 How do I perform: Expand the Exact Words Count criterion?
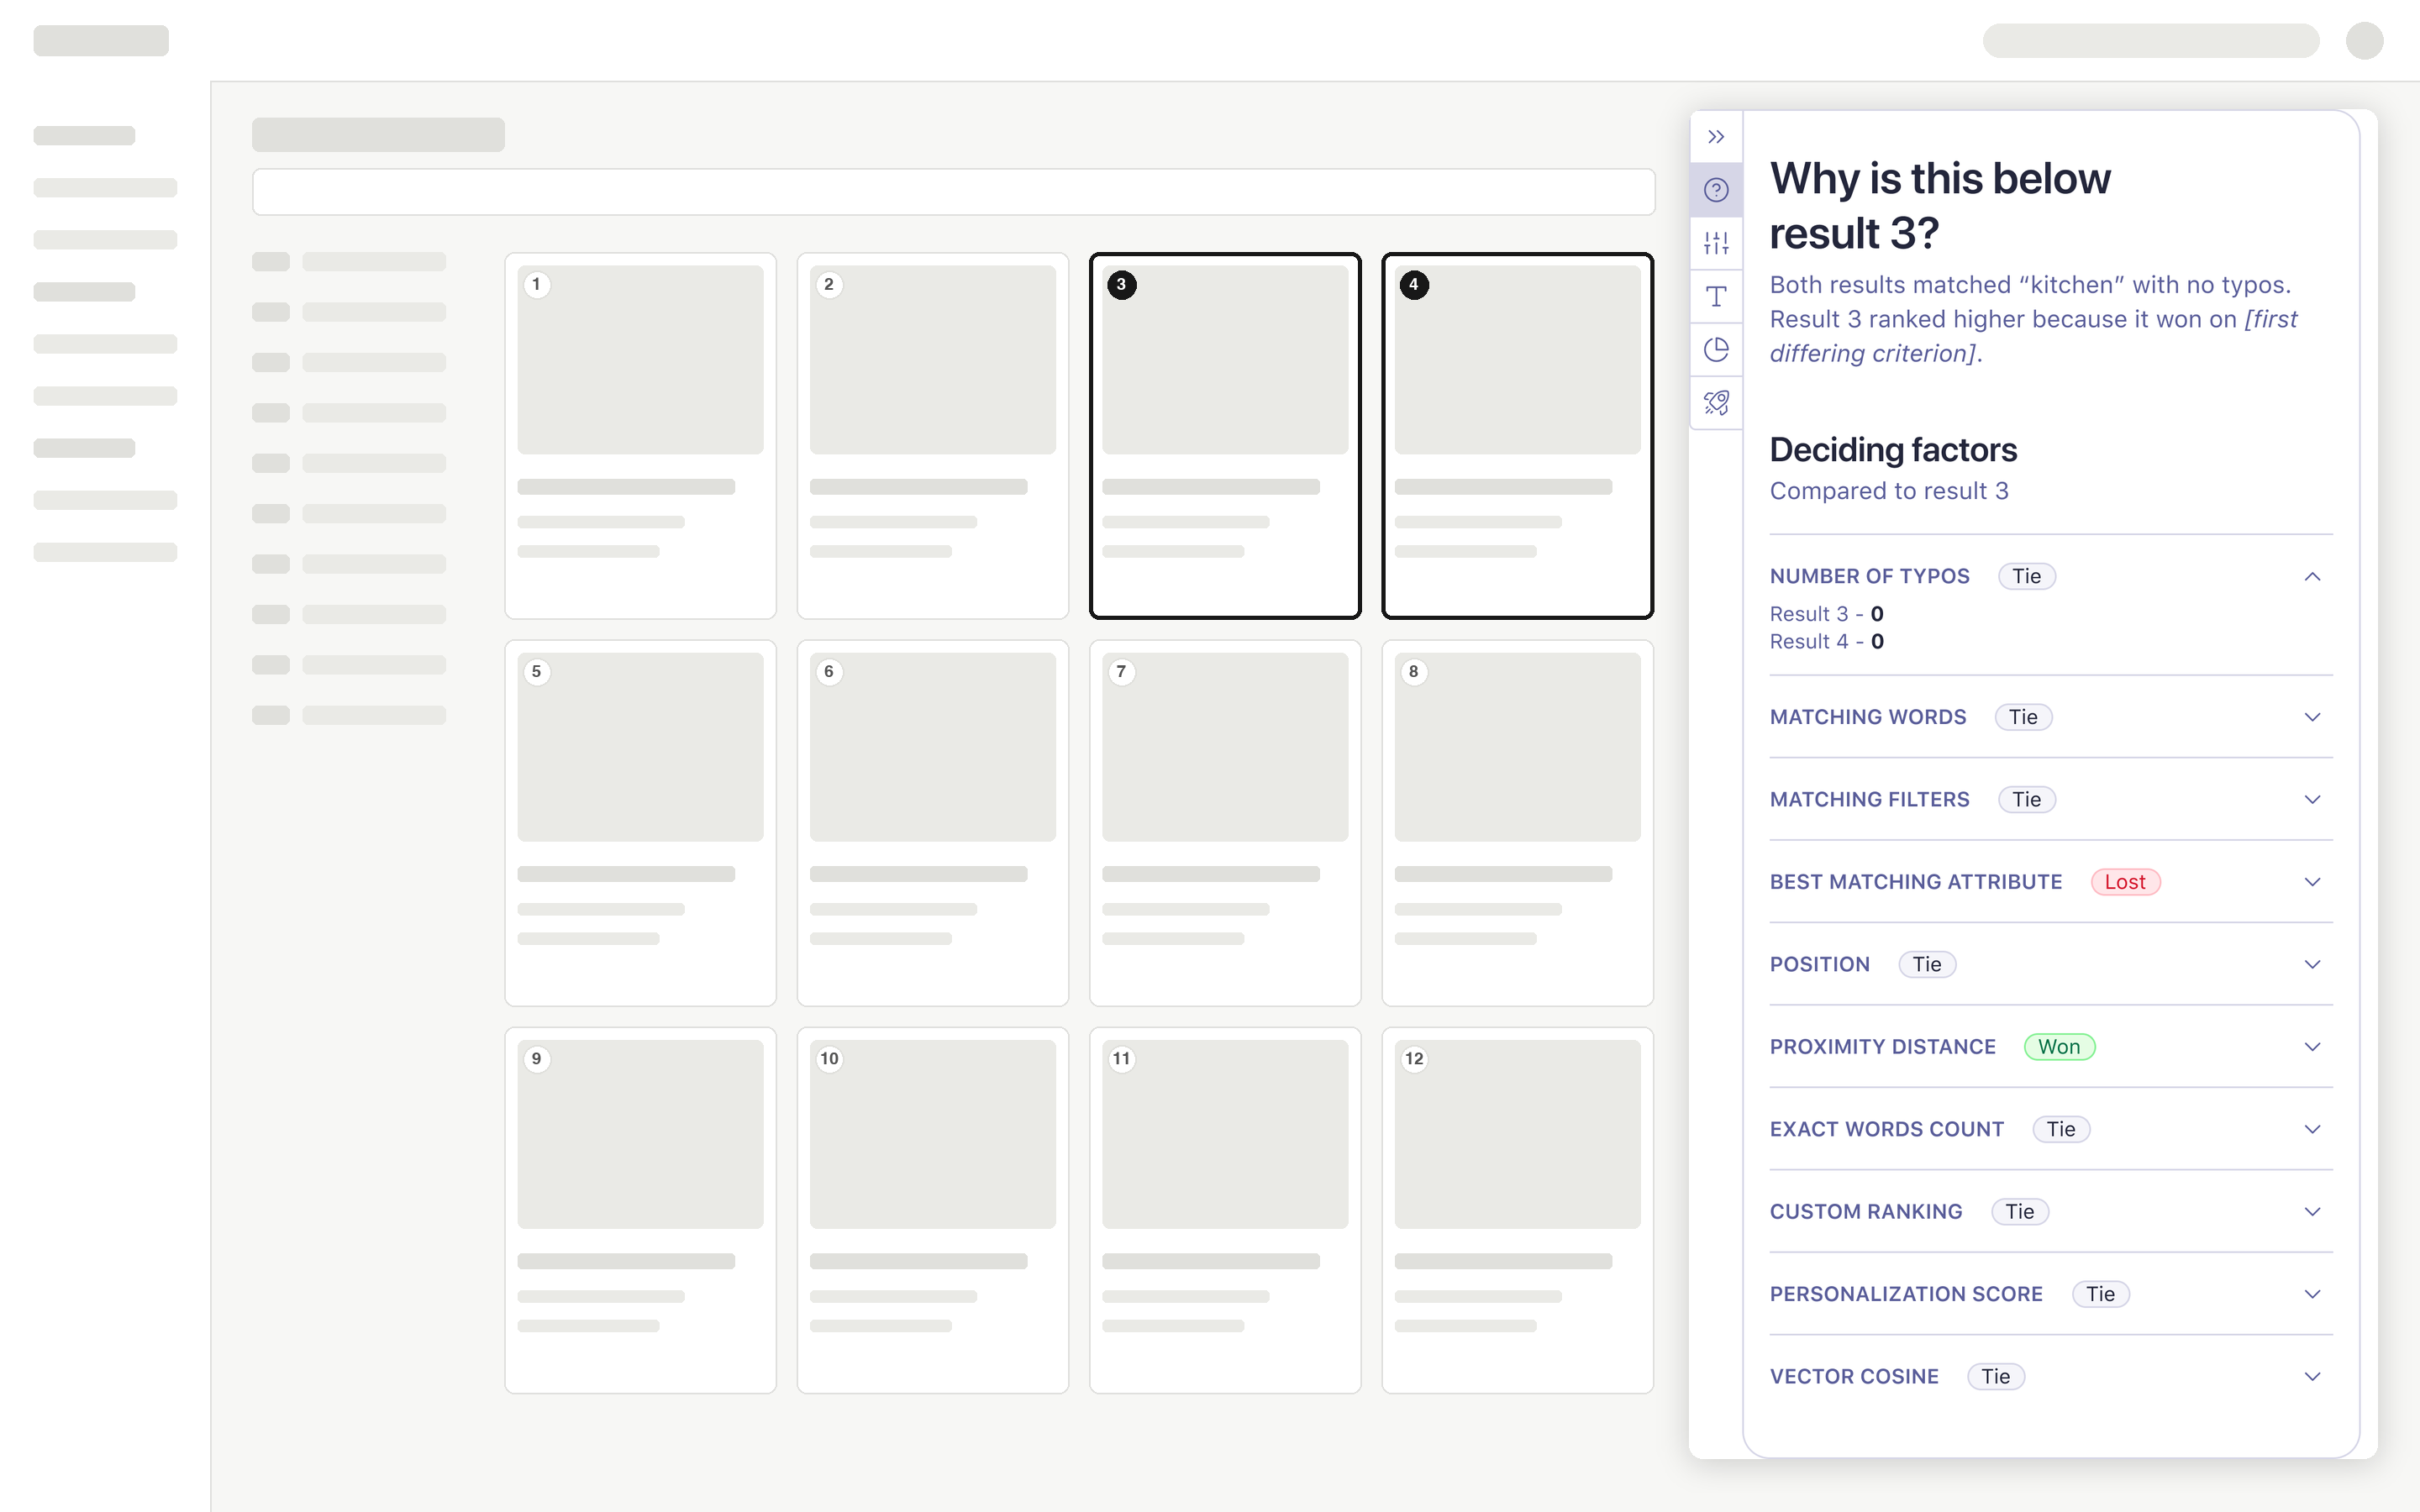tap(2312, 1129)
